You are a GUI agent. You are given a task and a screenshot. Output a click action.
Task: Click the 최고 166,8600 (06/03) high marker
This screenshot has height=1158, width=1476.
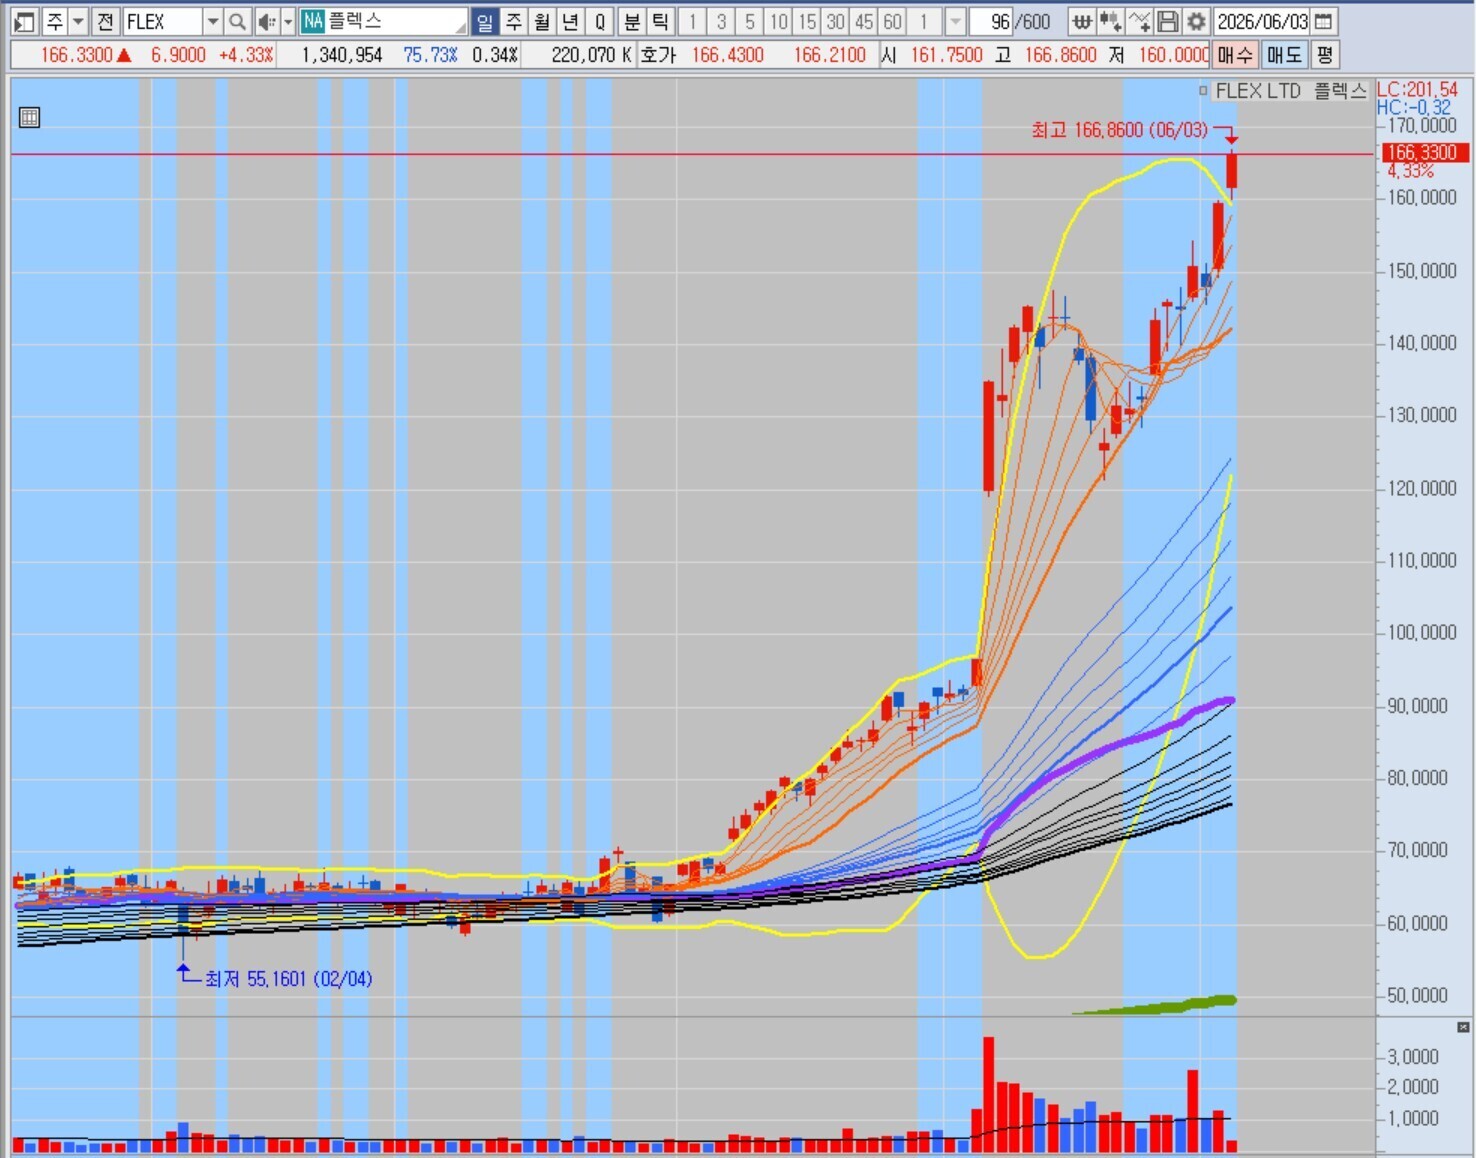click(x=1119, y=130)
